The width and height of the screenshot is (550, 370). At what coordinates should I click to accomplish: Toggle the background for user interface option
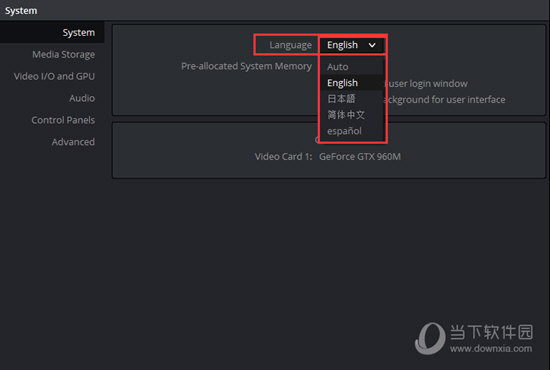(444, 100)
